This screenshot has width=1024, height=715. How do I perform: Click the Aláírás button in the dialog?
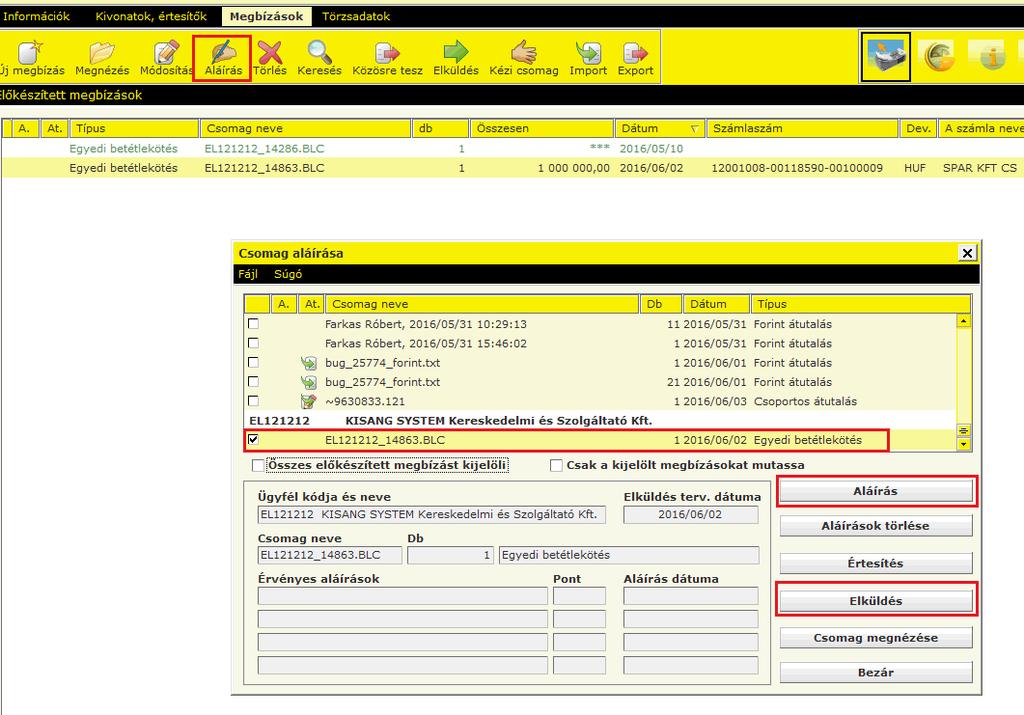(x=876, y=491)
